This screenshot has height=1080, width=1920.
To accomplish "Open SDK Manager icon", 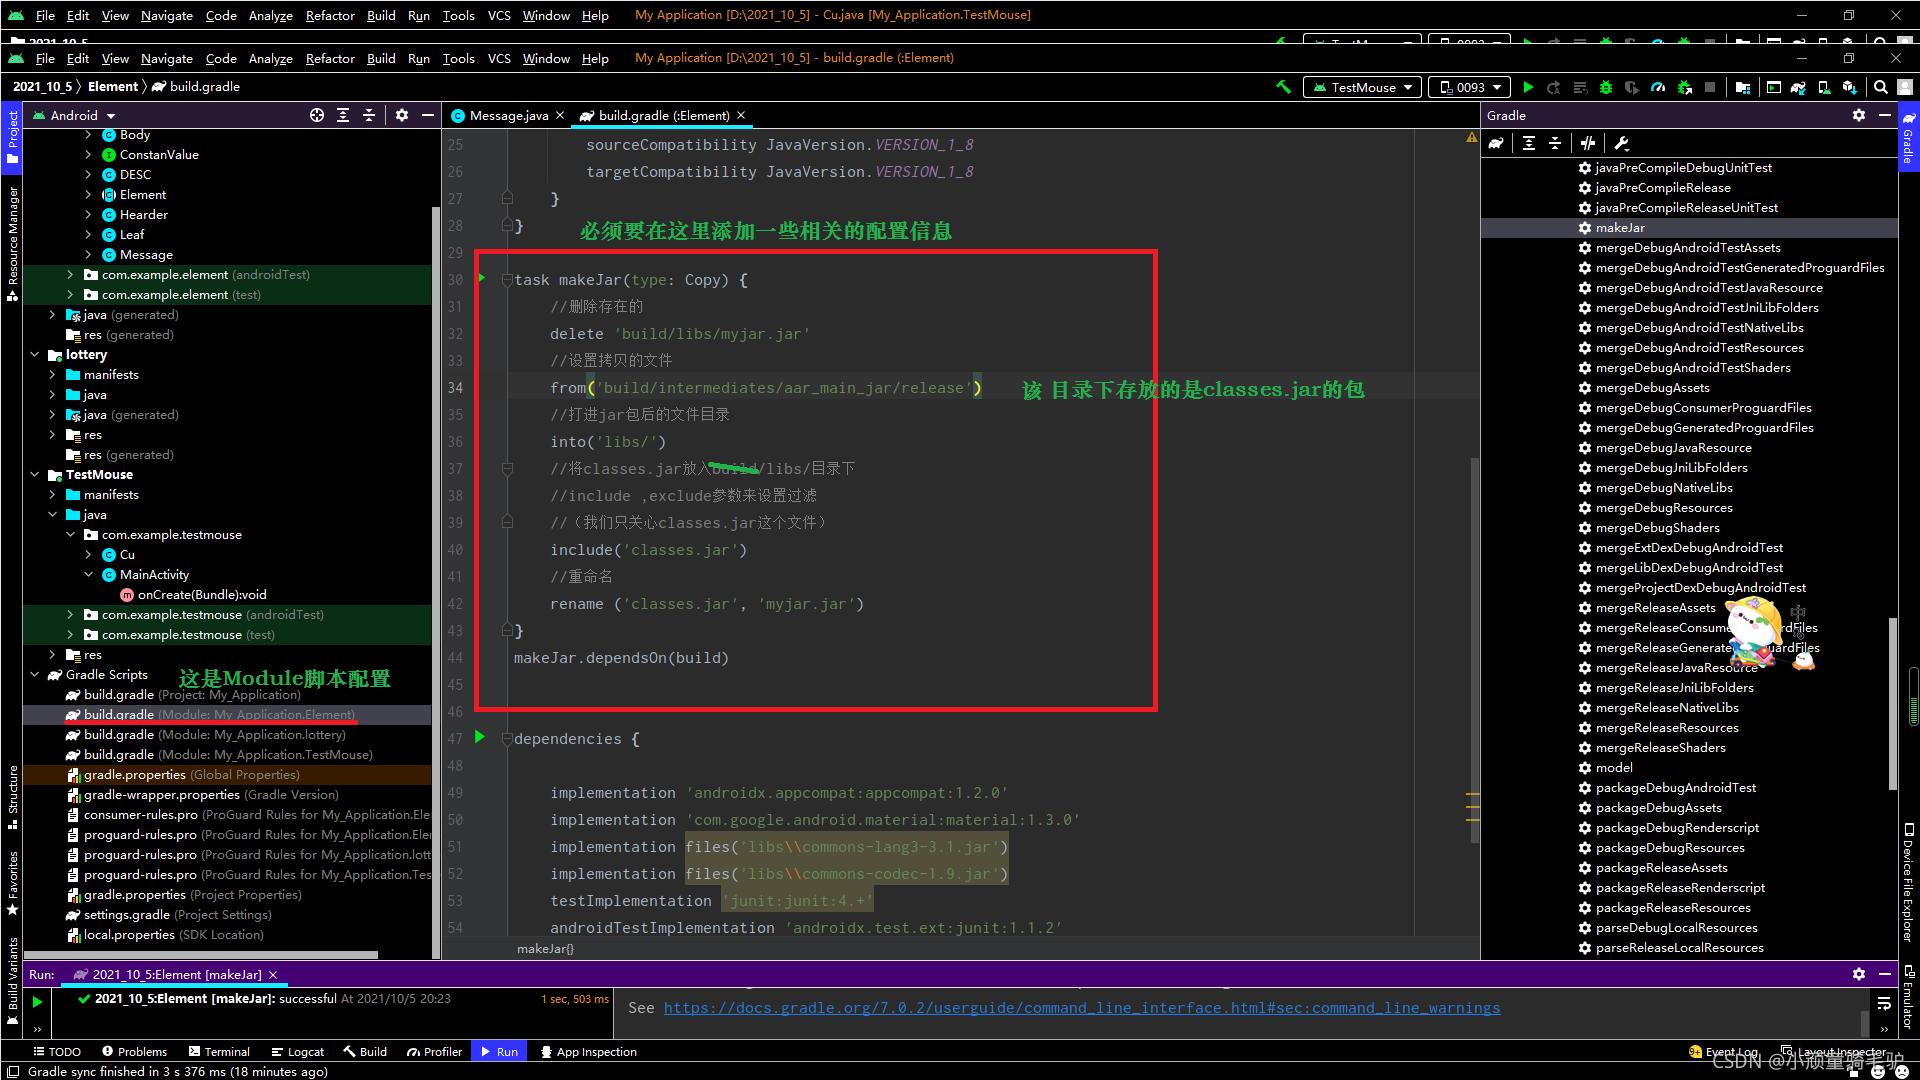I will (x=1850, y=87).
